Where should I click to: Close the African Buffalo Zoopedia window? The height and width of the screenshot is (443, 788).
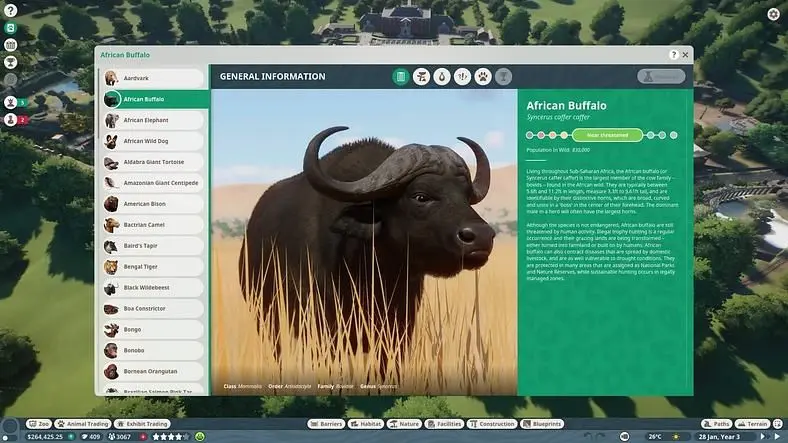685,54
